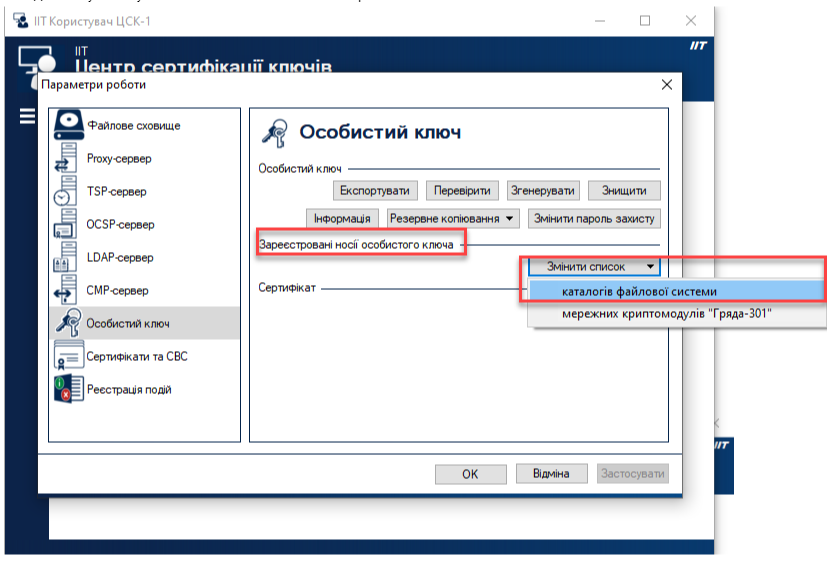Viewport: 836px width, 561px height.
Task: Select TSP-сервер settings section
Action: tap(145, 191)
